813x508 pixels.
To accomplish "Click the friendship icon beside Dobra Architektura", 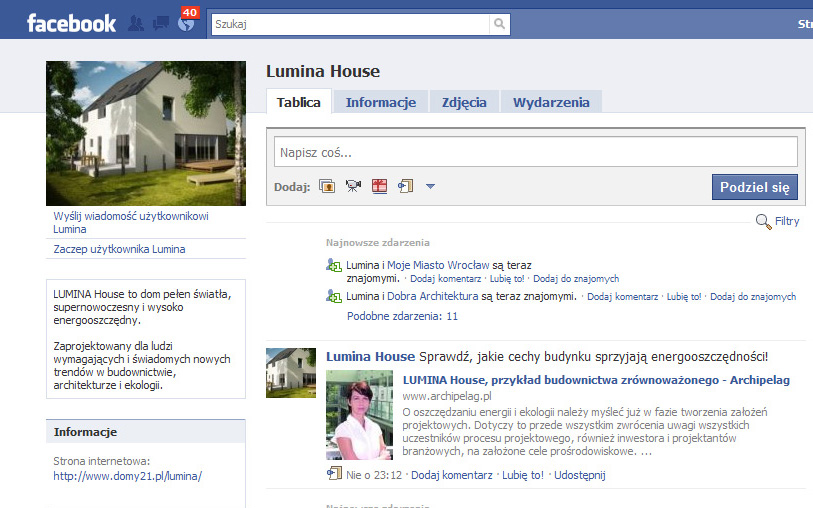I will pyautogui.click(x=334, y=297).
